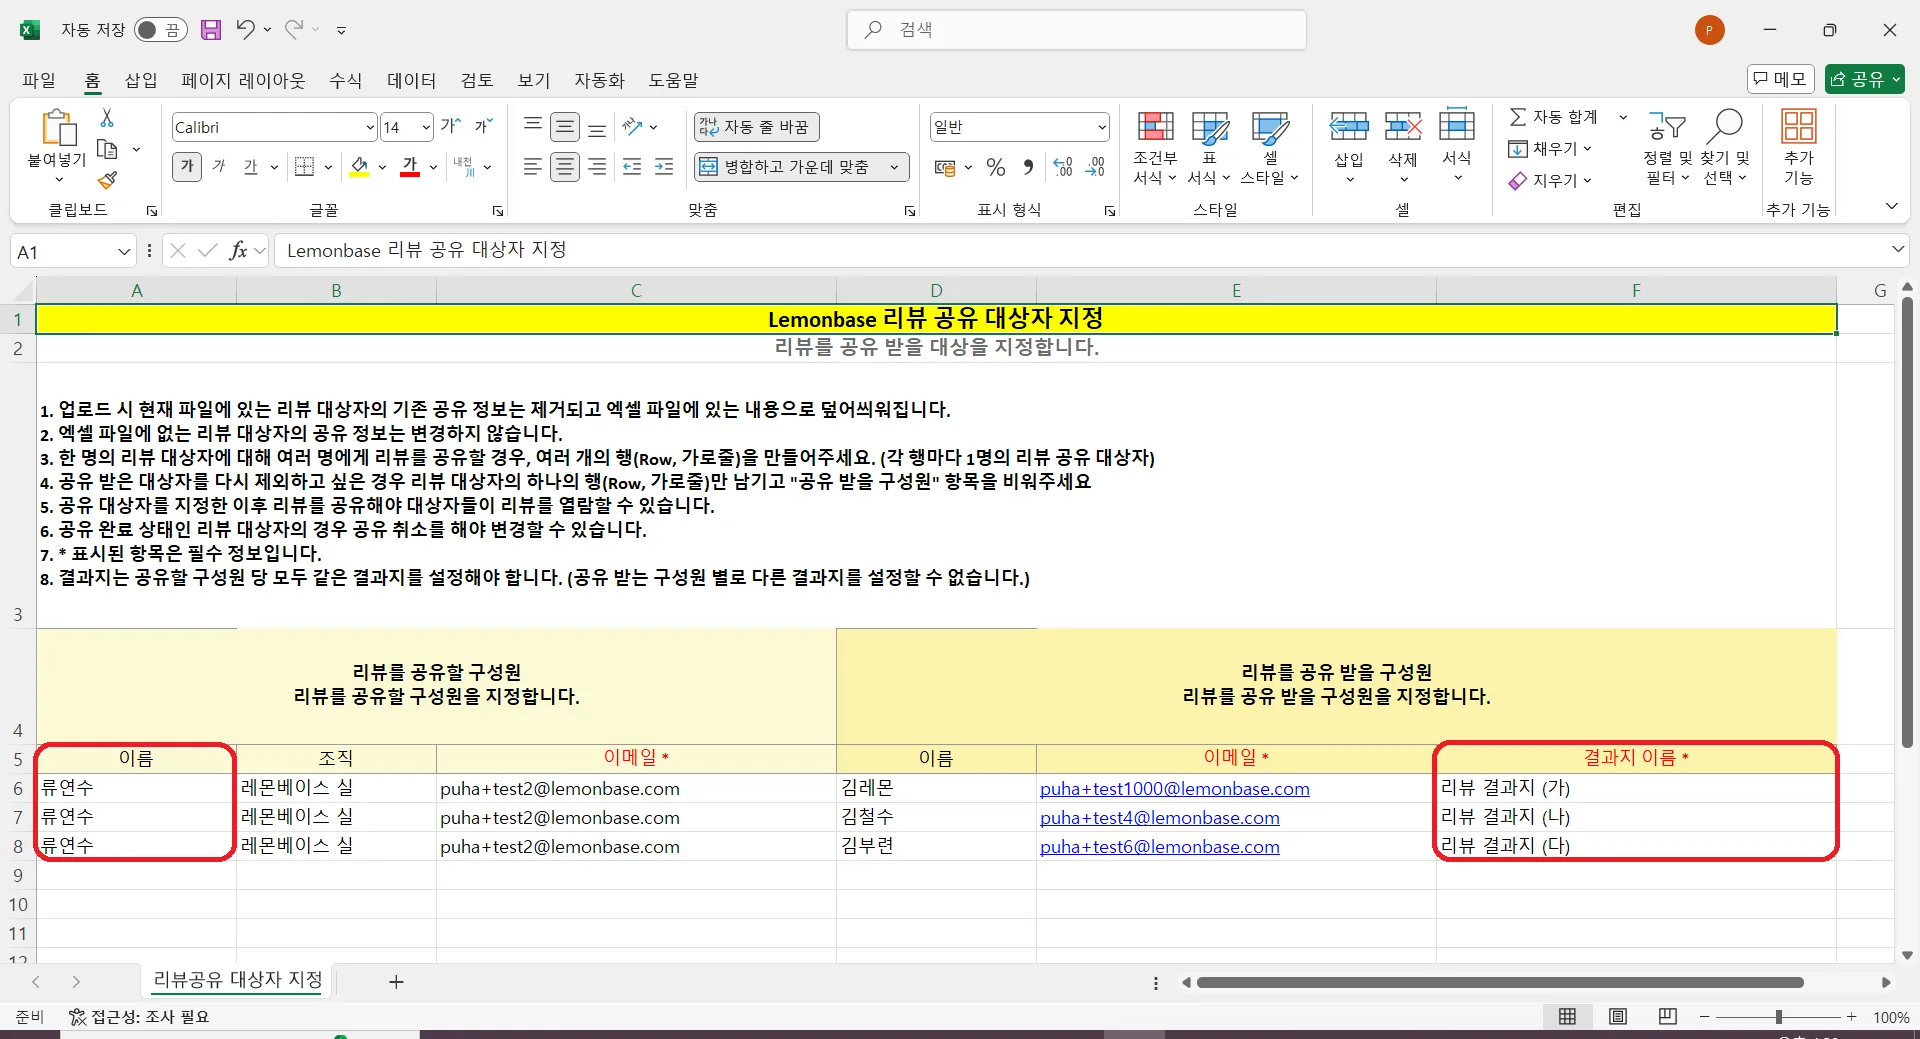Screen dimensions: 1920x1039
Task: Click the 공유 share button
Action: [1864, 79]
